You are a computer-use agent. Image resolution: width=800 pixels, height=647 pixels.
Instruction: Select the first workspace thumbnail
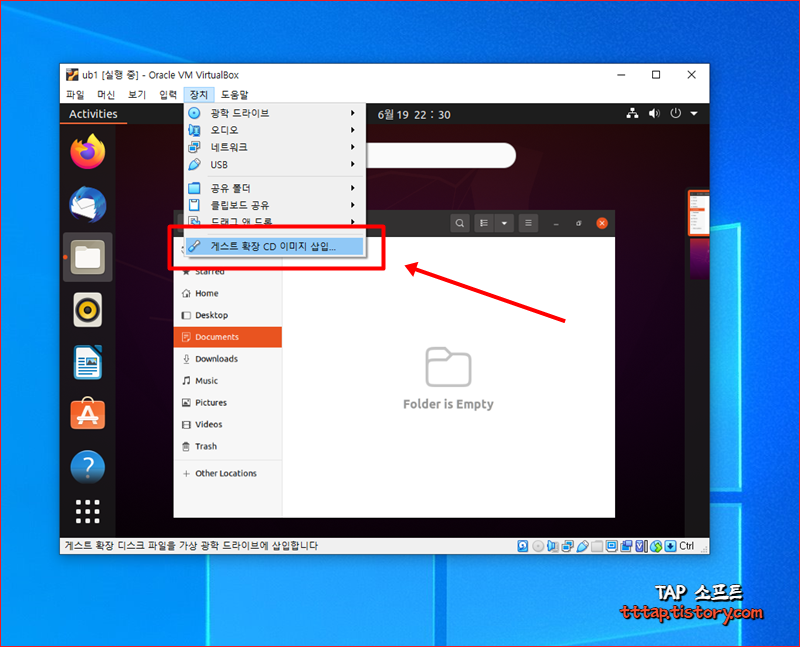click(x=698, y=213)
